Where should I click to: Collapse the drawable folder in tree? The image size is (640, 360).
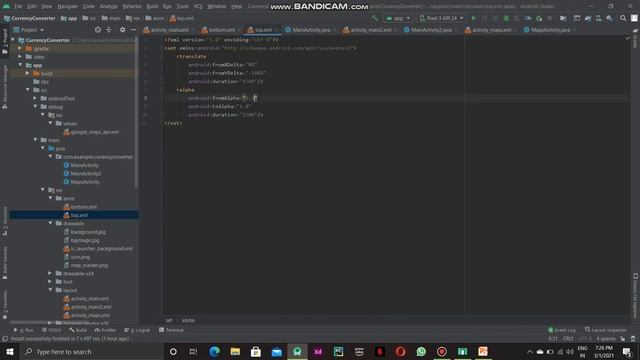point(51,223)
